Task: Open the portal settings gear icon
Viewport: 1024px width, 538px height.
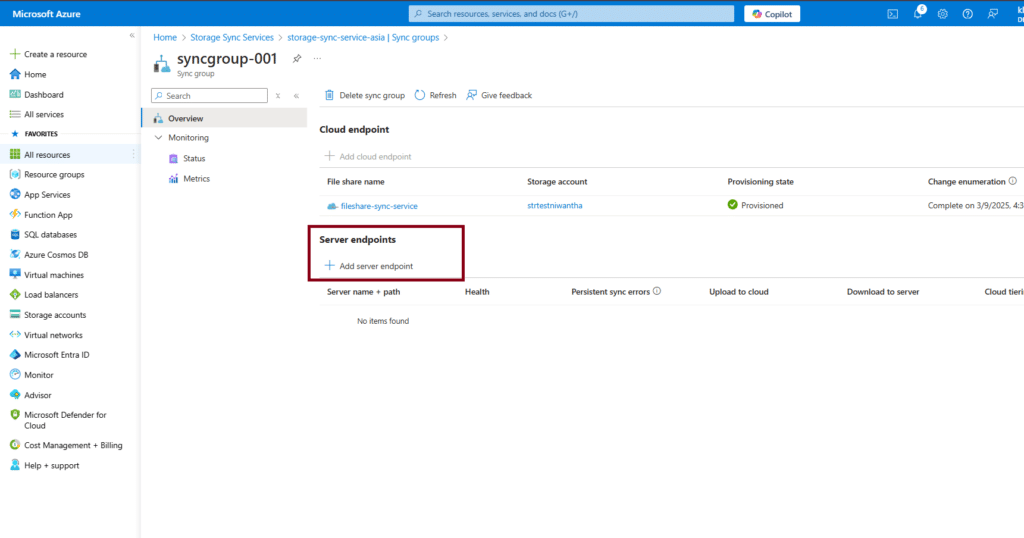Action: (942, 14)
